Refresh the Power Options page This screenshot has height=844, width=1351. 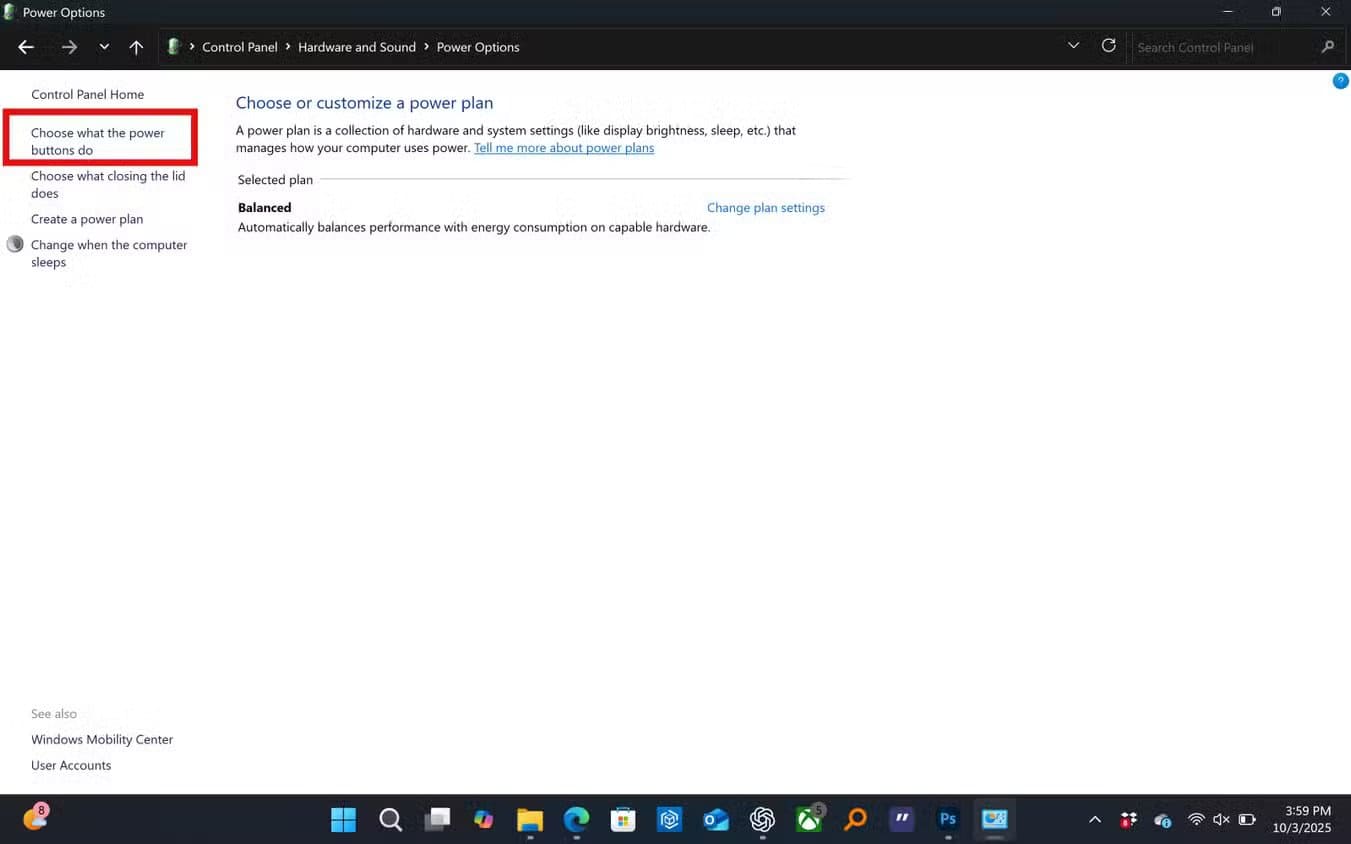pos(1108,46)
